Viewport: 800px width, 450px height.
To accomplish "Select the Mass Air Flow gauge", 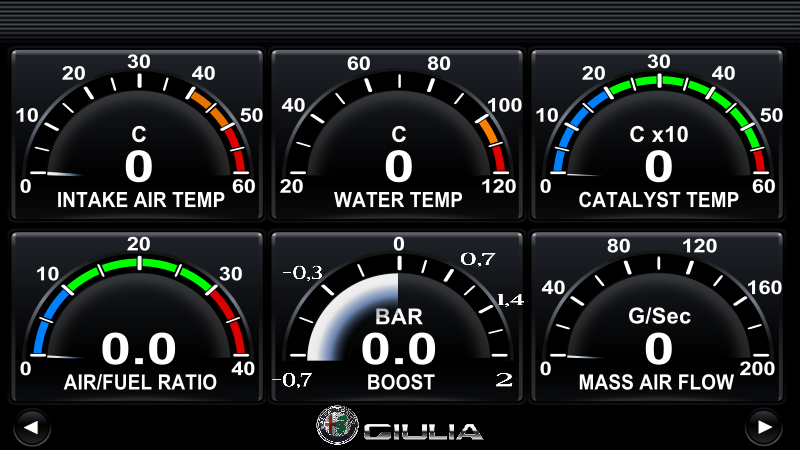I will click(x=657, y=317).
